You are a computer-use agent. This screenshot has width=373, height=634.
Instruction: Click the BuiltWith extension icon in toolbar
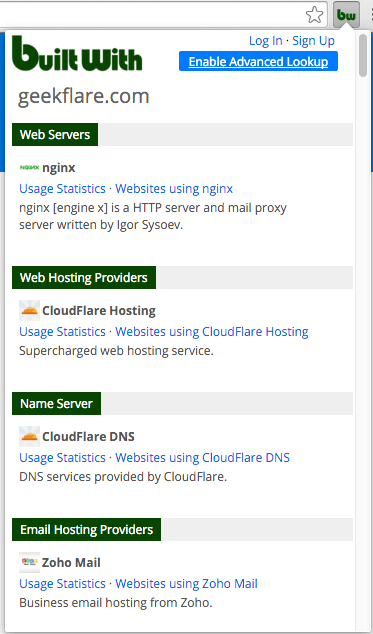(346, 15)
